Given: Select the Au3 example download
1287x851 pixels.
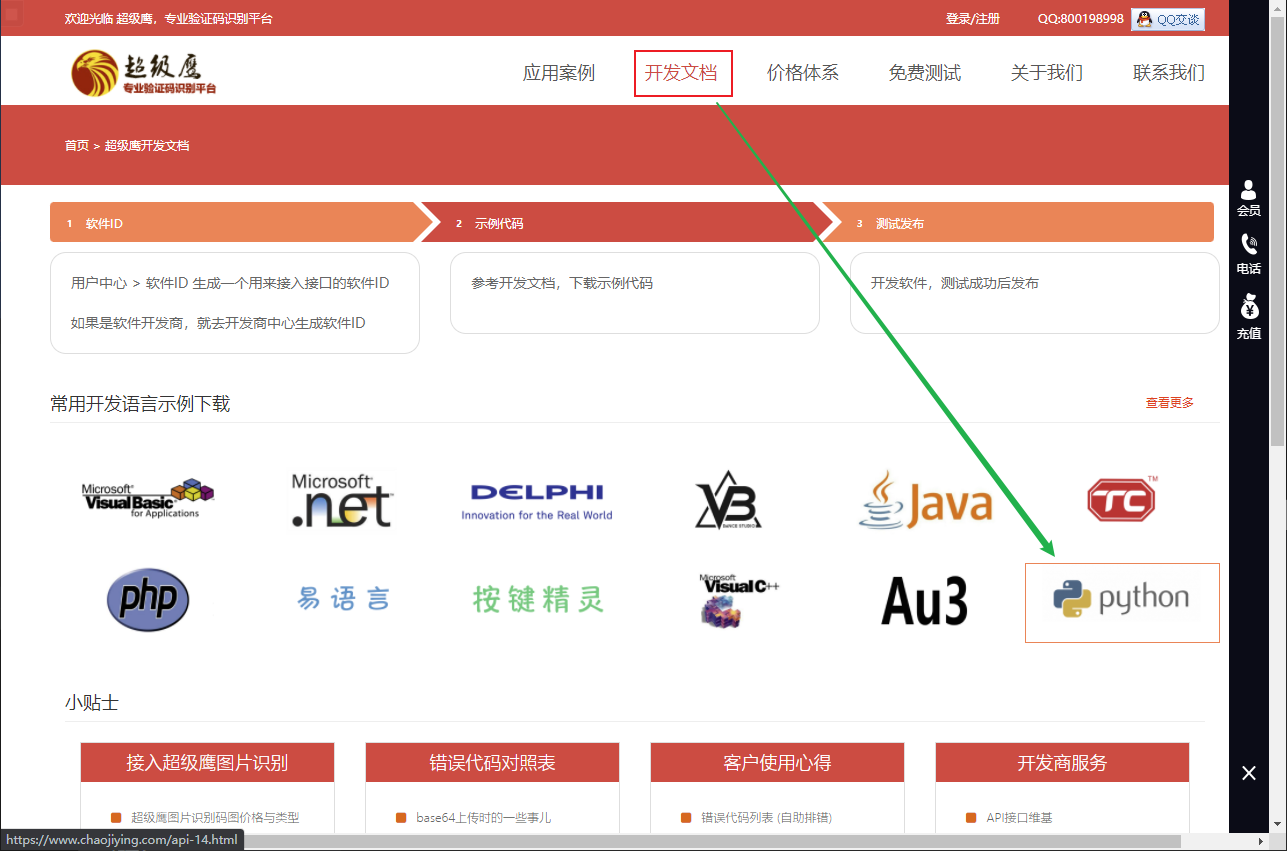Looking at the screenshot, I should 922,601.
